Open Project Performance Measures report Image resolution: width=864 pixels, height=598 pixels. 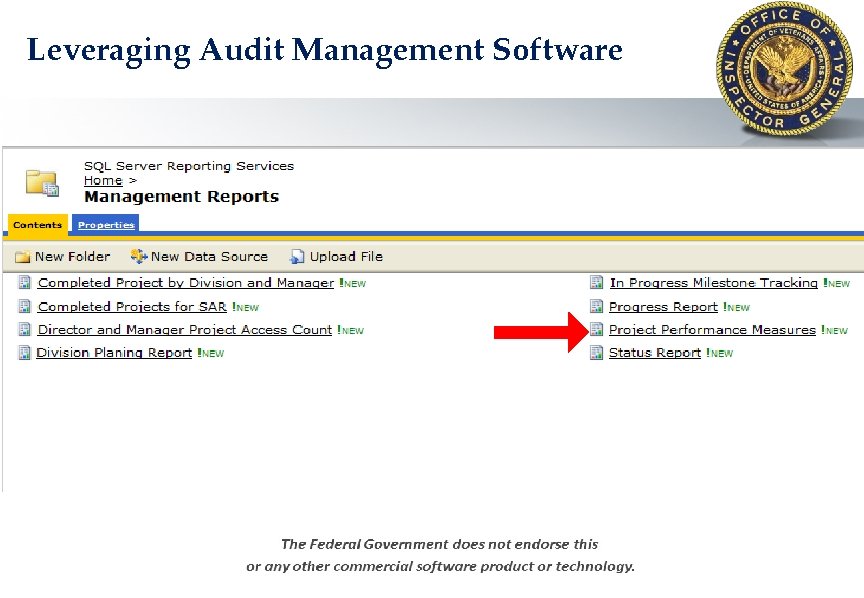[712, 330]
